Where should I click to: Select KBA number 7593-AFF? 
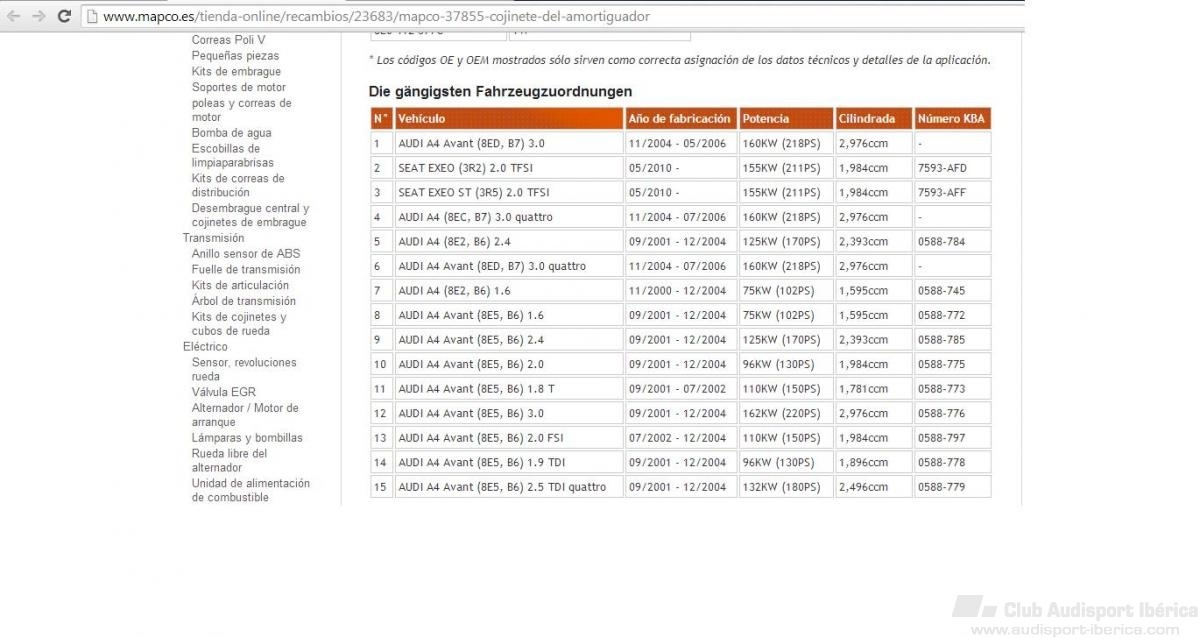point(942,192)
